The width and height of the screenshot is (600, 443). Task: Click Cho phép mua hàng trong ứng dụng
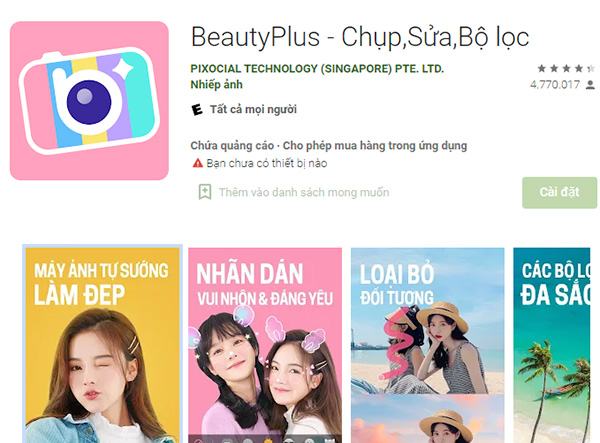pyautogui.click(x=375, y=146)
